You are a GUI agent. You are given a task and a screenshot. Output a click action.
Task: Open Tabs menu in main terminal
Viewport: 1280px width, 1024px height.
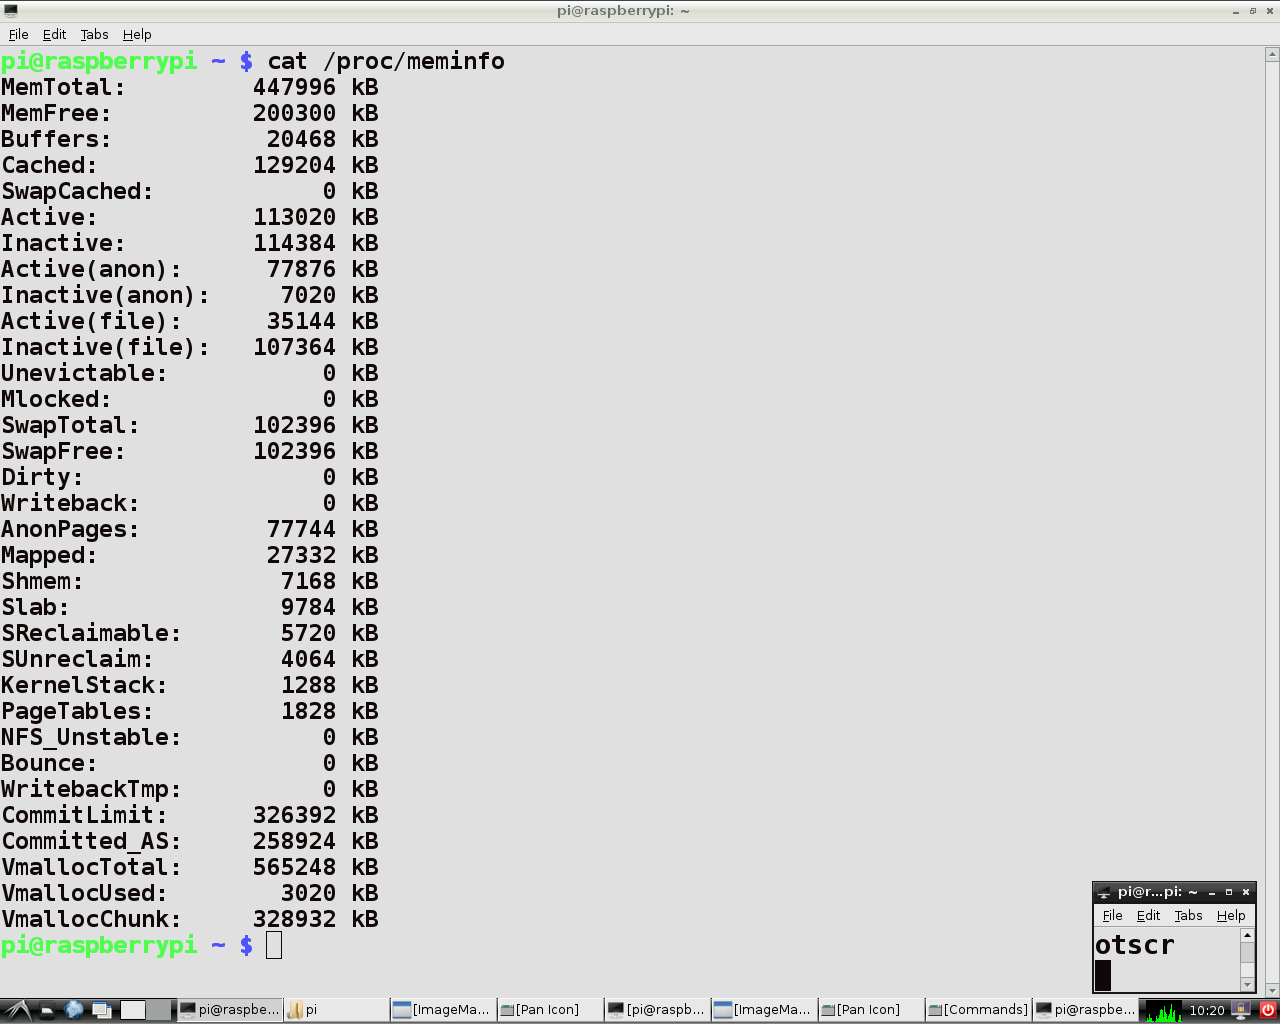(94, 34)
